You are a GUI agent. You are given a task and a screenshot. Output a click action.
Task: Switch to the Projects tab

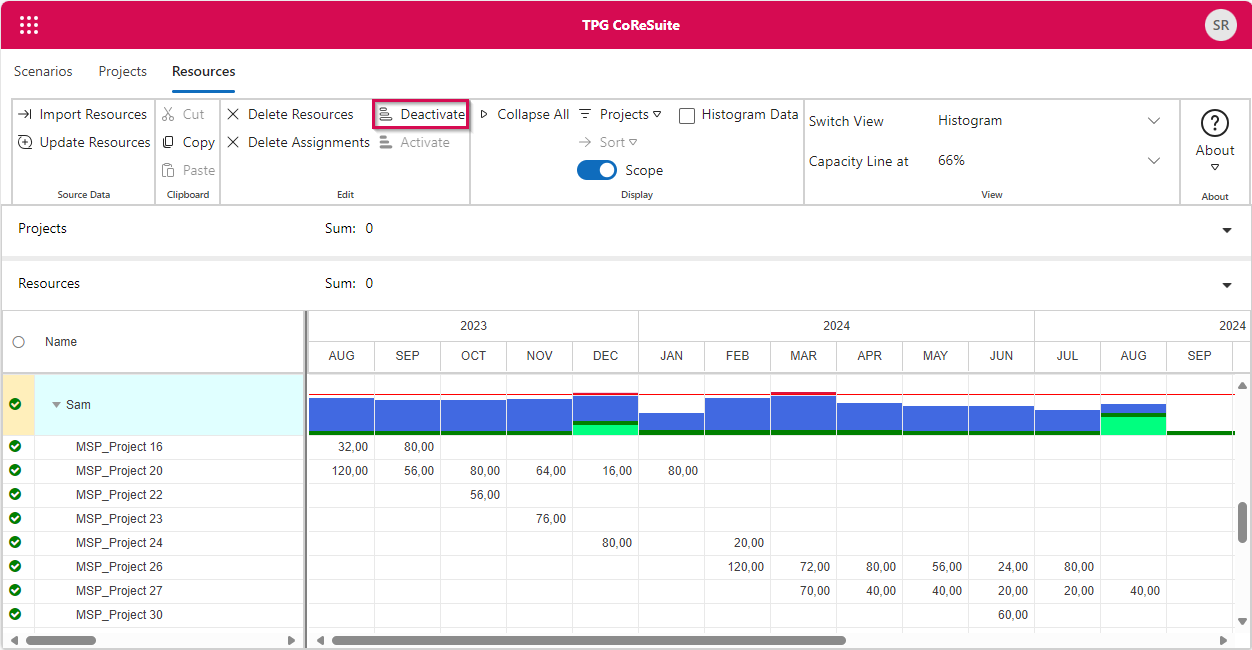[x=122, y=72]
